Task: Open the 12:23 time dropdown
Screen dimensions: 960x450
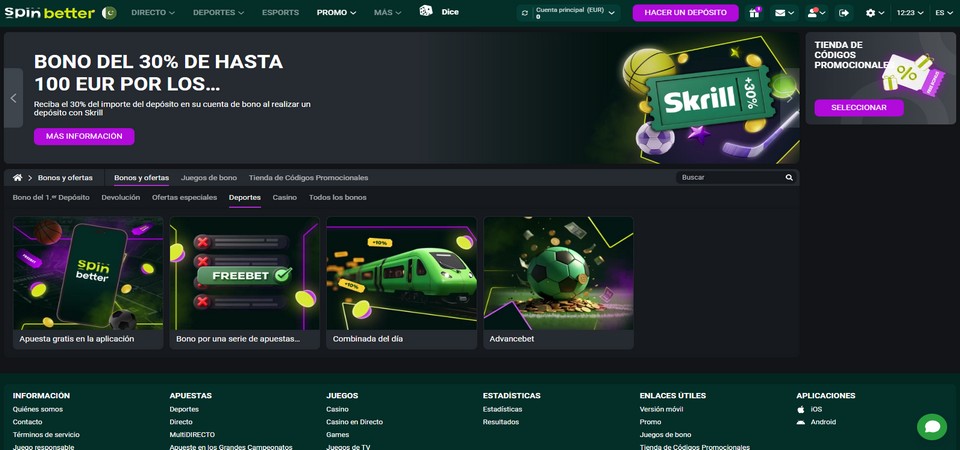Action: [910, 12]
